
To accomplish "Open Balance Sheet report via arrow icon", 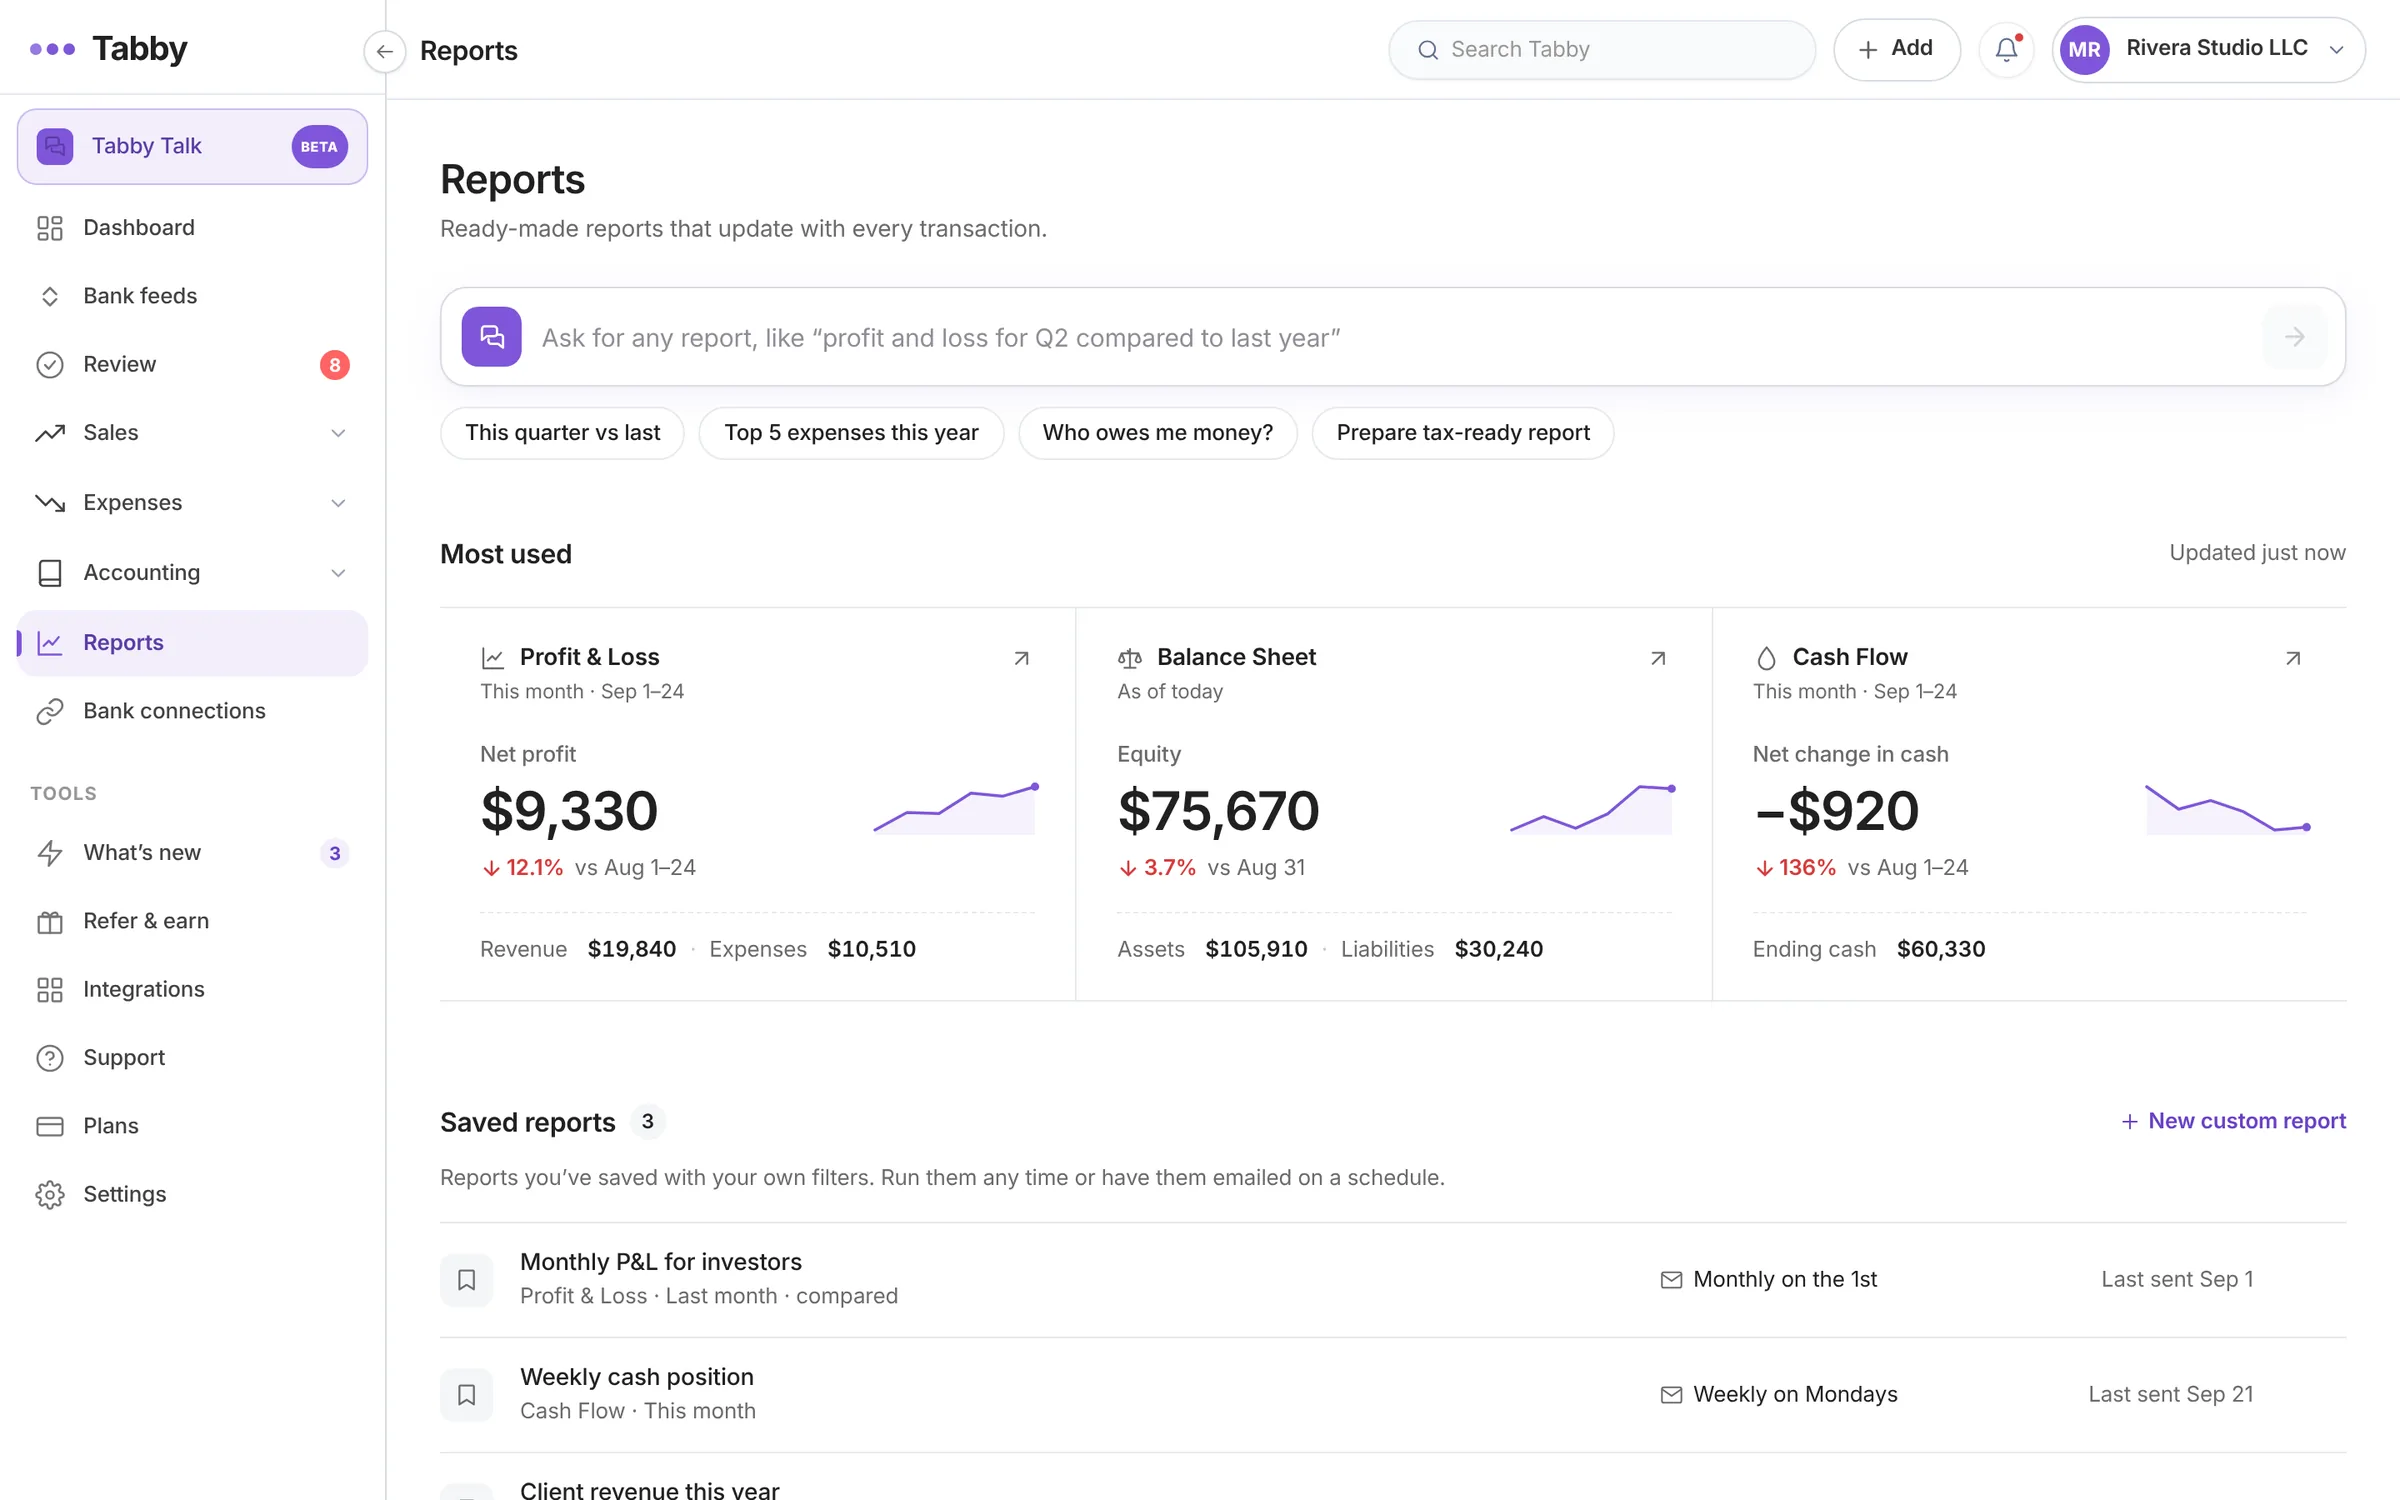I will click(1658, 658).
